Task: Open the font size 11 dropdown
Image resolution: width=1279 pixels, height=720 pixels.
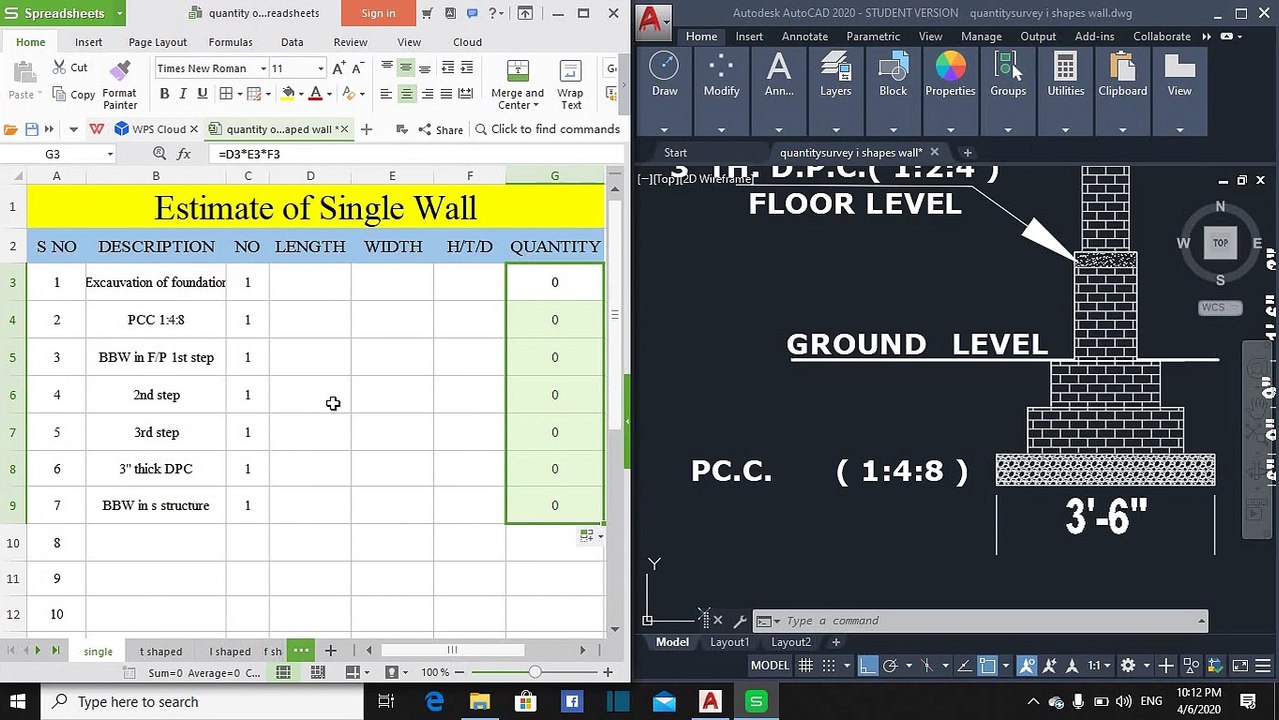Action: click(x=320, y=69)
